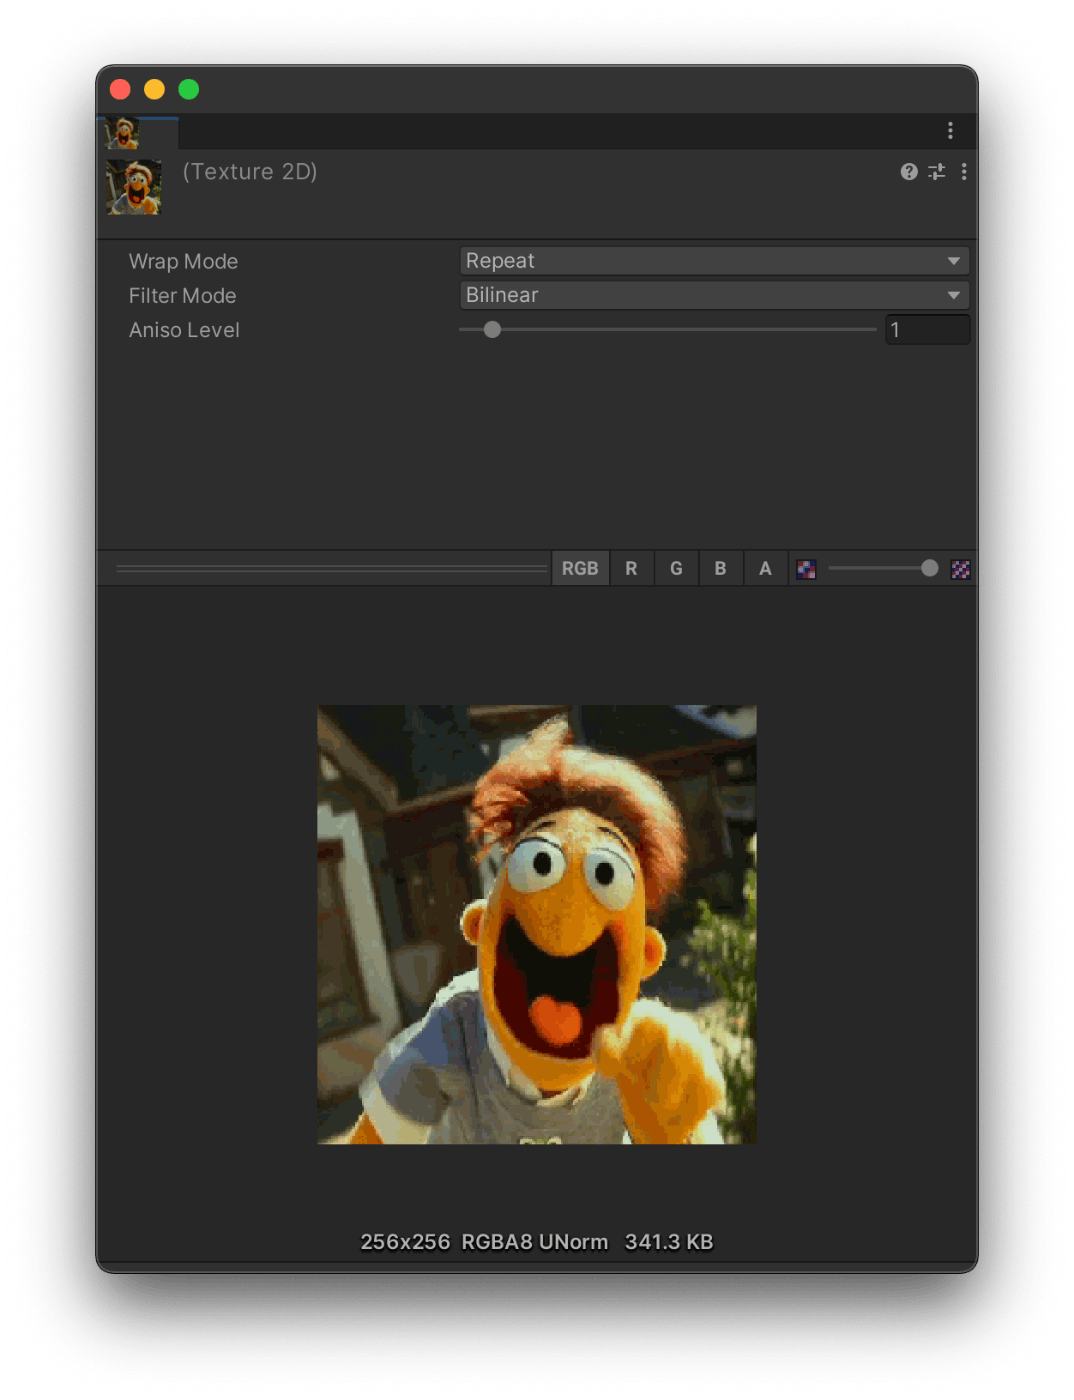The height and width of the screenshot is (1400, 1074).
Task: Toggle the B channel preview
Action: tap(720, 569)
